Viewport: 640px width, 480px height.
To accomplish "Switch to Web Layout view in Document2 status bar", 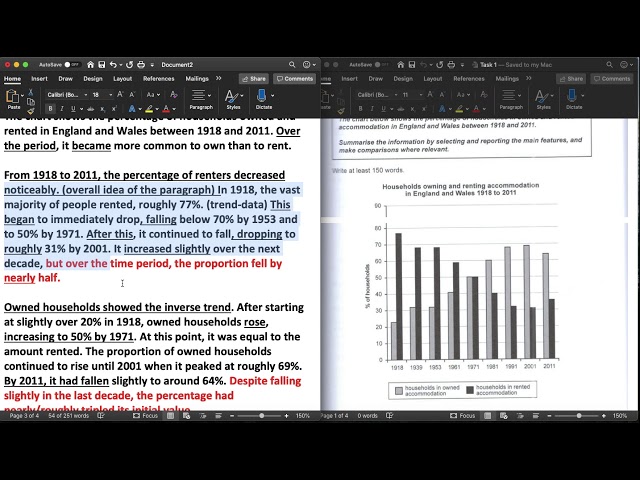I will [x=187, y=416].
